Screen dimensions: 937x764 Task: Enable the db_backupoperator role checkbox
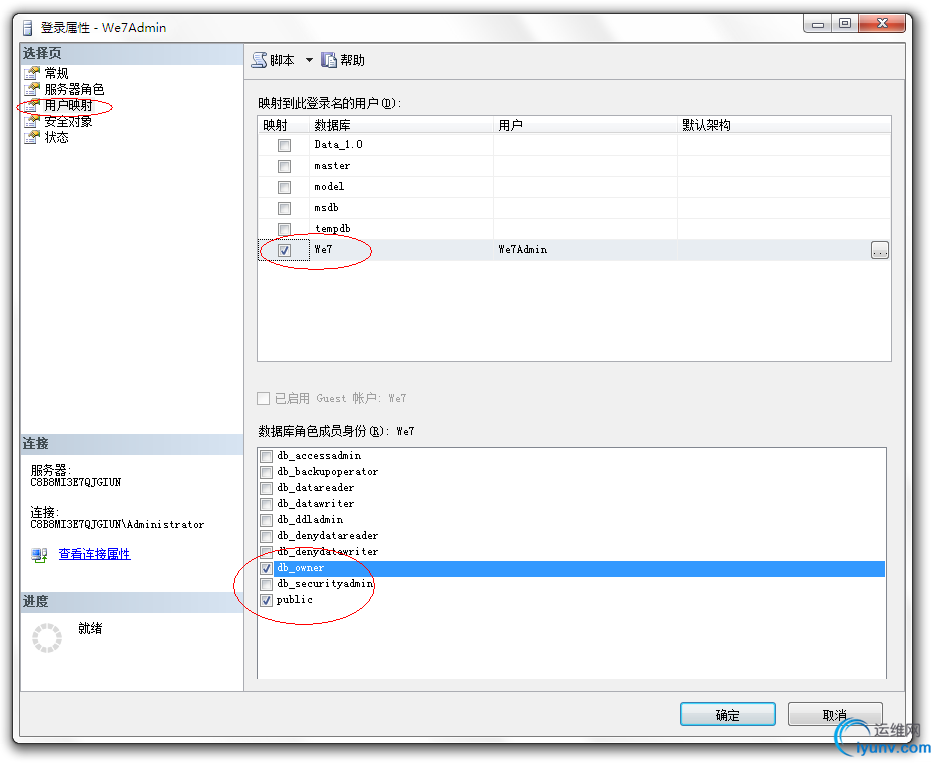pyautogui.click(x=267, y=472)
